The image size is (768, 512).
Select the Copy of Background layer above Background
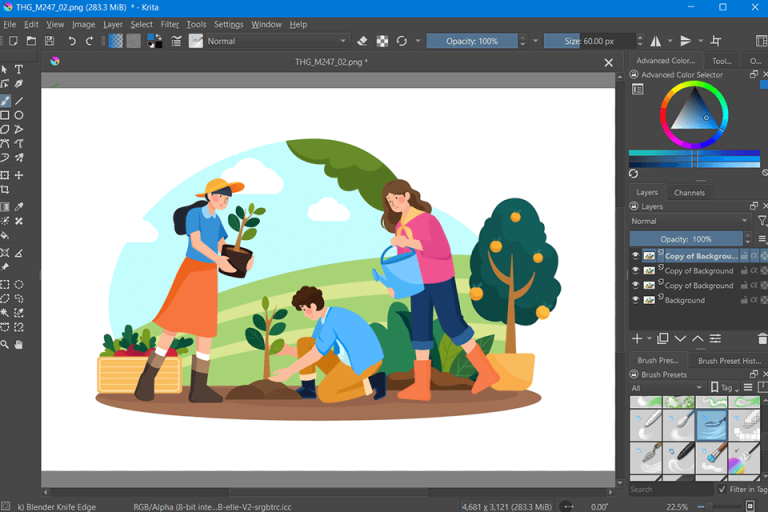698,285
